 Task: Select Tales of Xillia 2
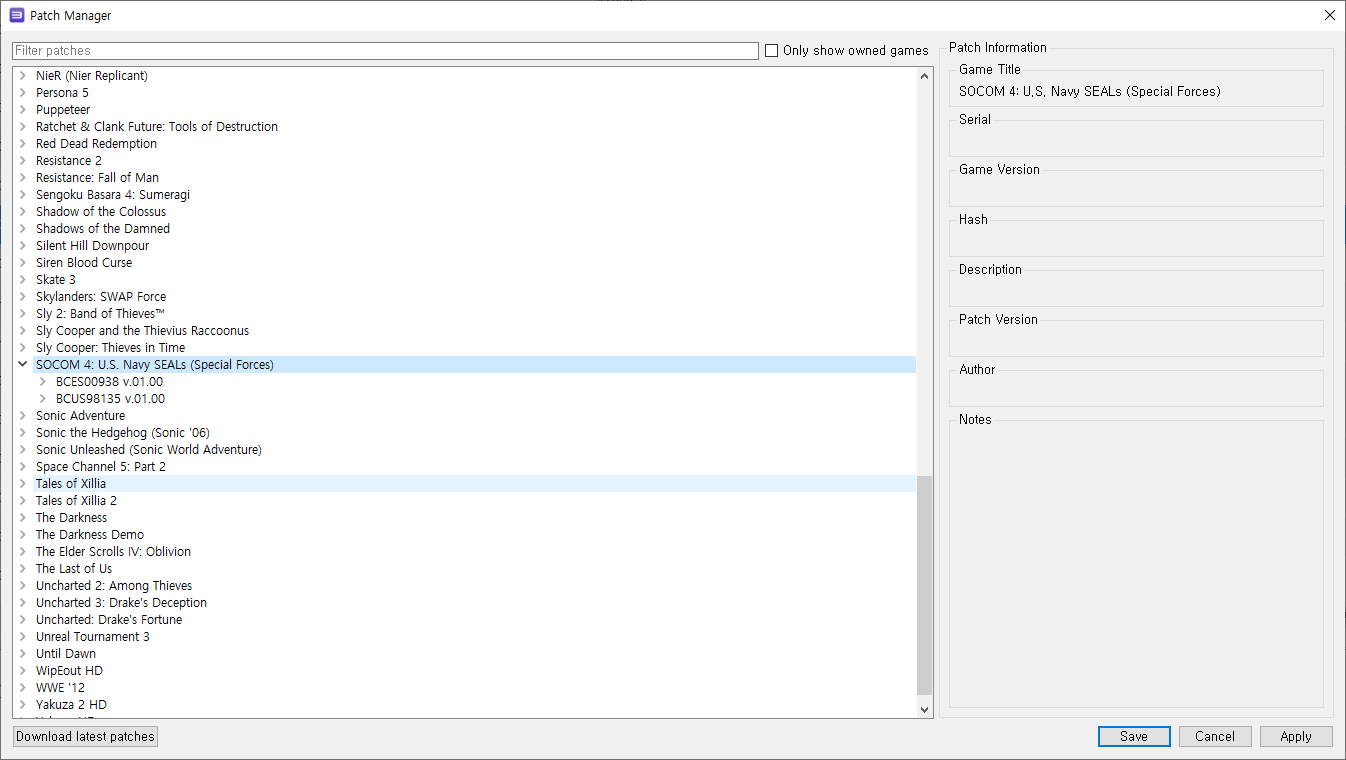[76, 501]
